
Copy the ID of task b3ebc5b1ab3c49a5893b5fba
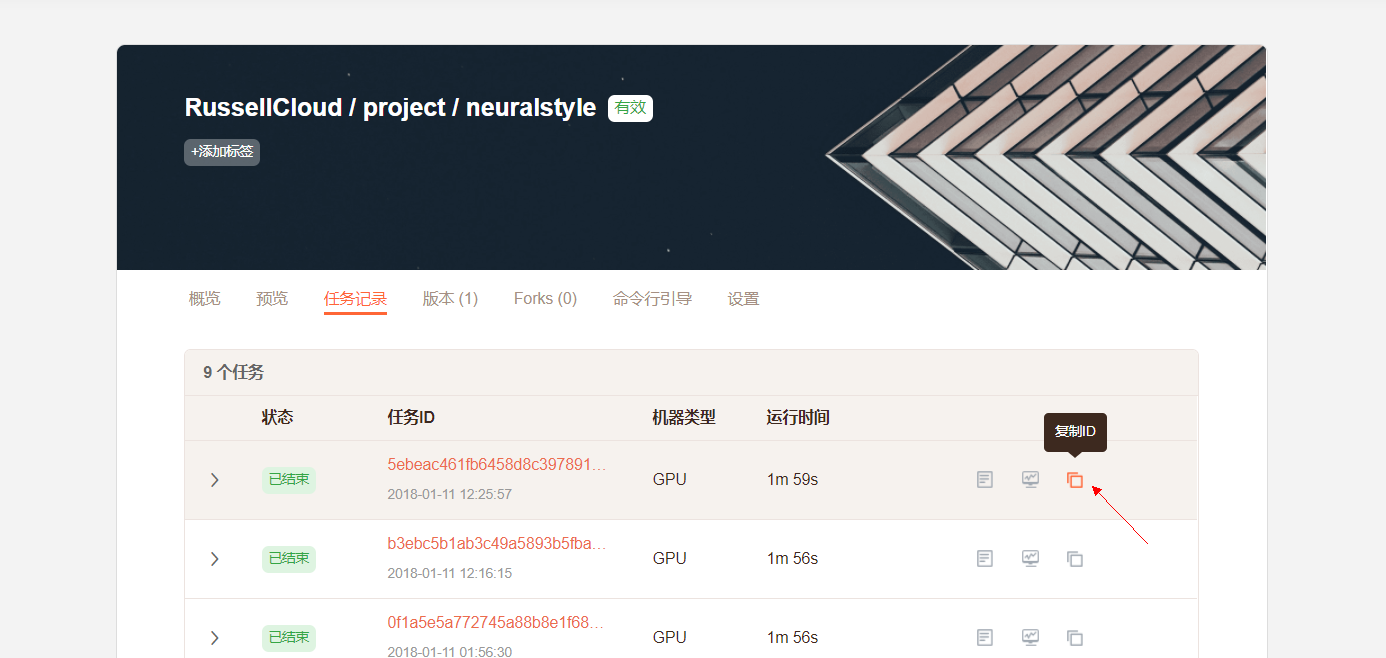pyautogui.click(x=1075, y=559)
